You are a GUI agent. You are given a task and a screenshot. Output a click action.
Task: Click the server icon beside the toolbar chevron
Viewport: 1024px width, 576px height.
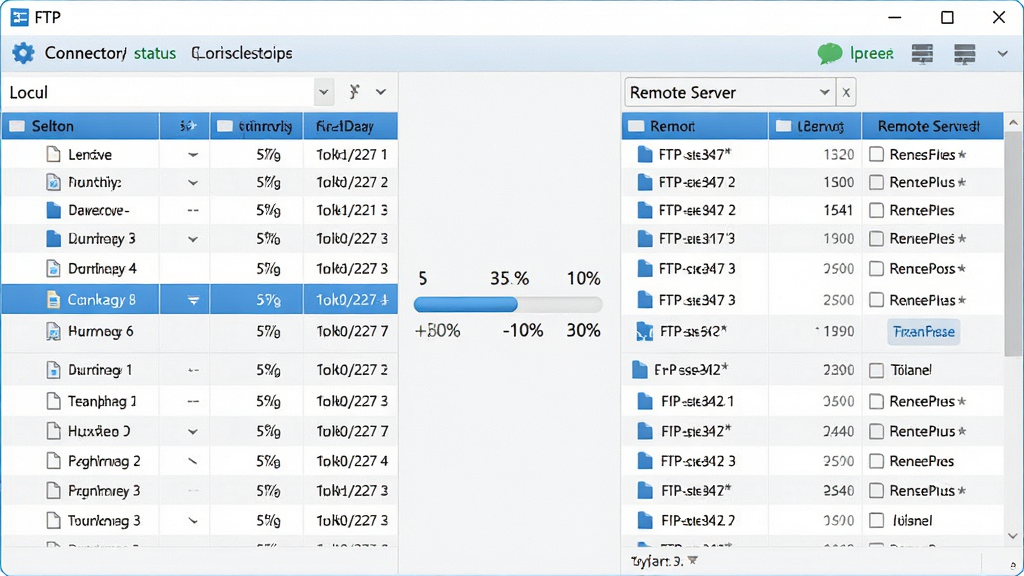coord(965,54)
